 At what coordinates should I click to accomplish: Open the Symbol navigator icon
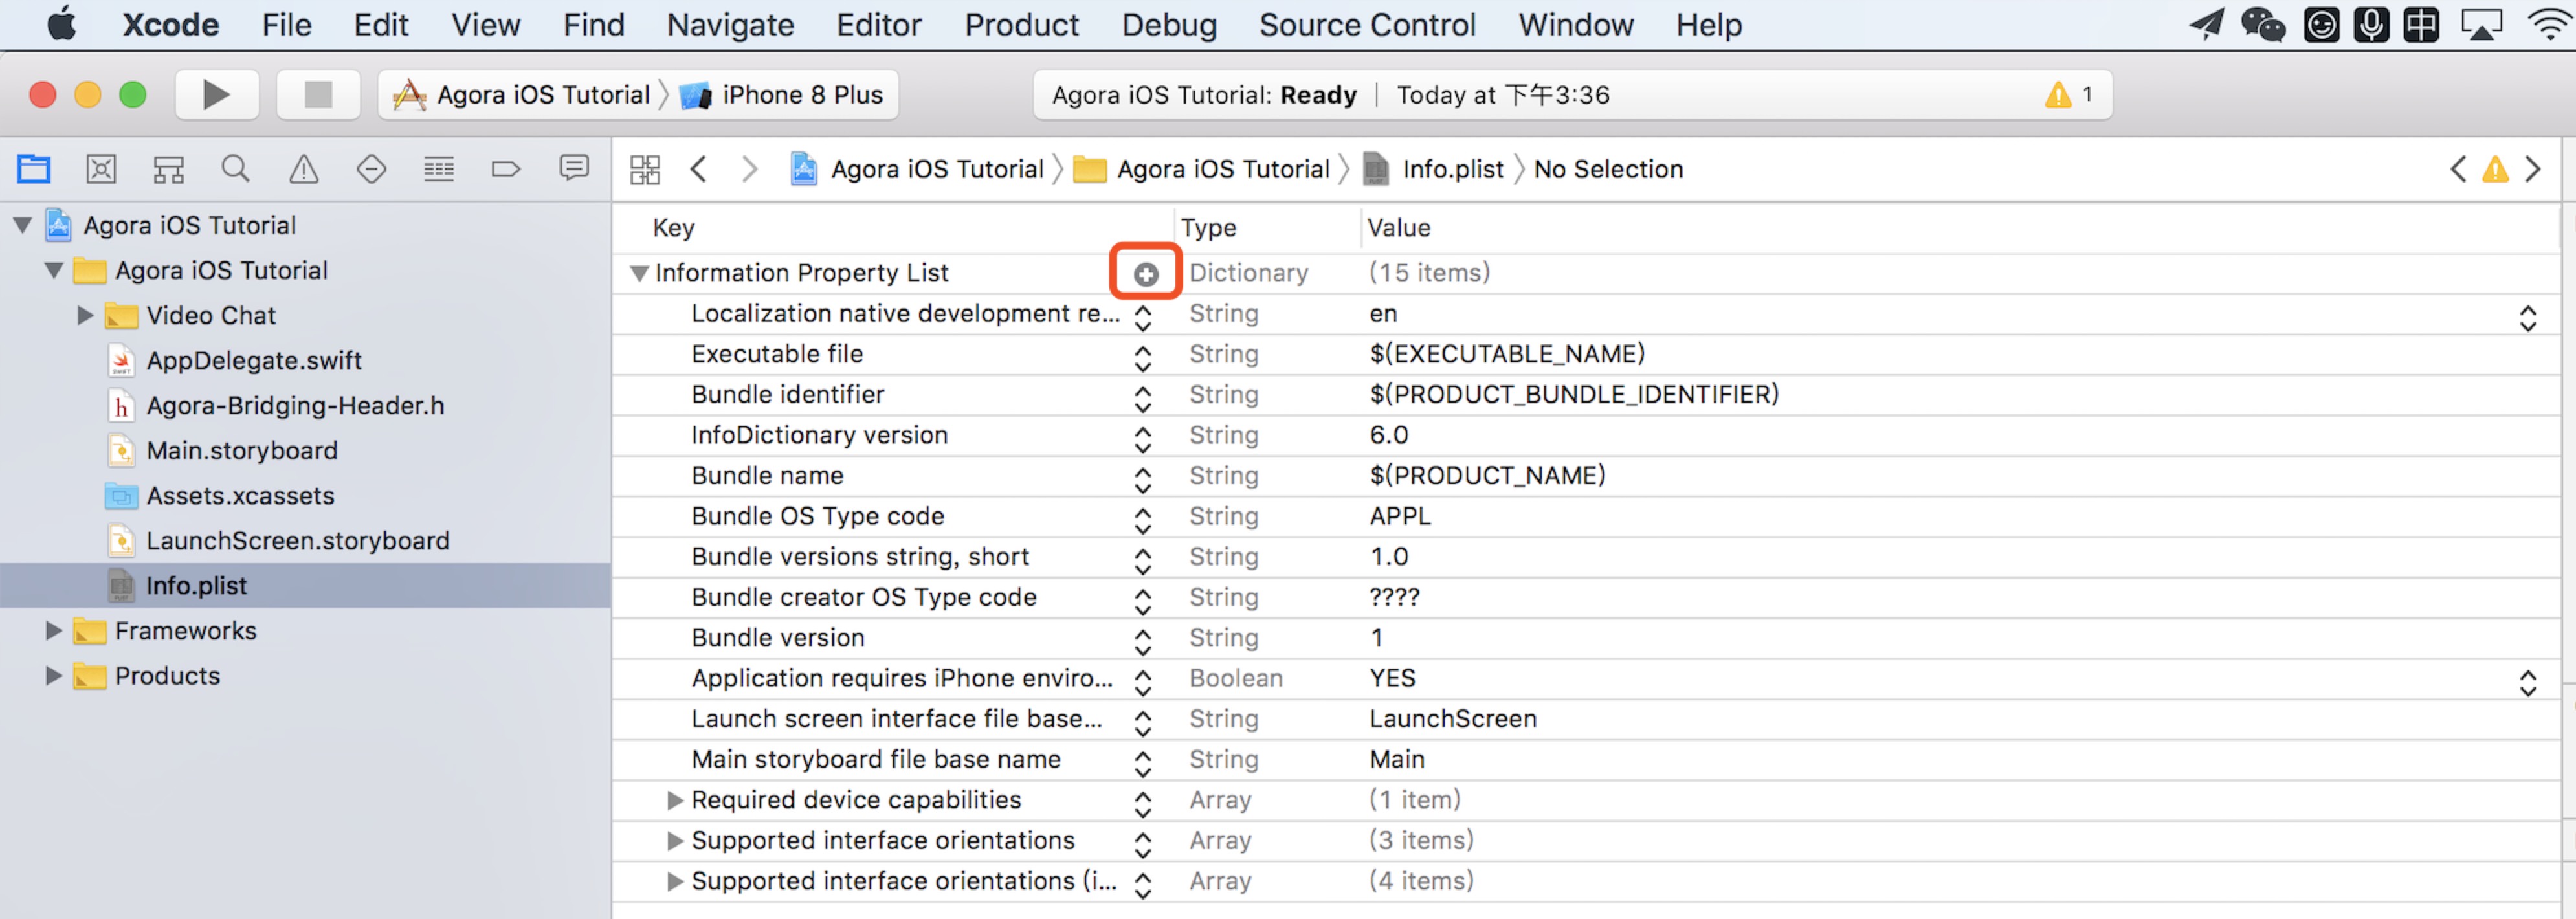[x=168, y=169]
